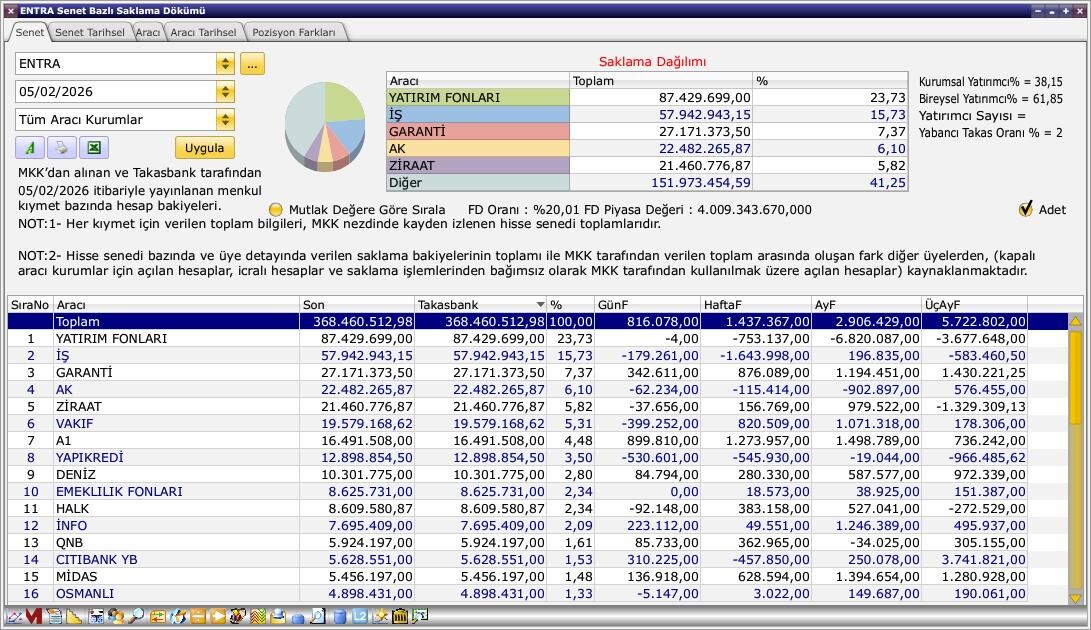The width and height of the screenshot is (1091, 630).
Task: Switch to the Senet Tarihsel tab
Action: (90, 32)
